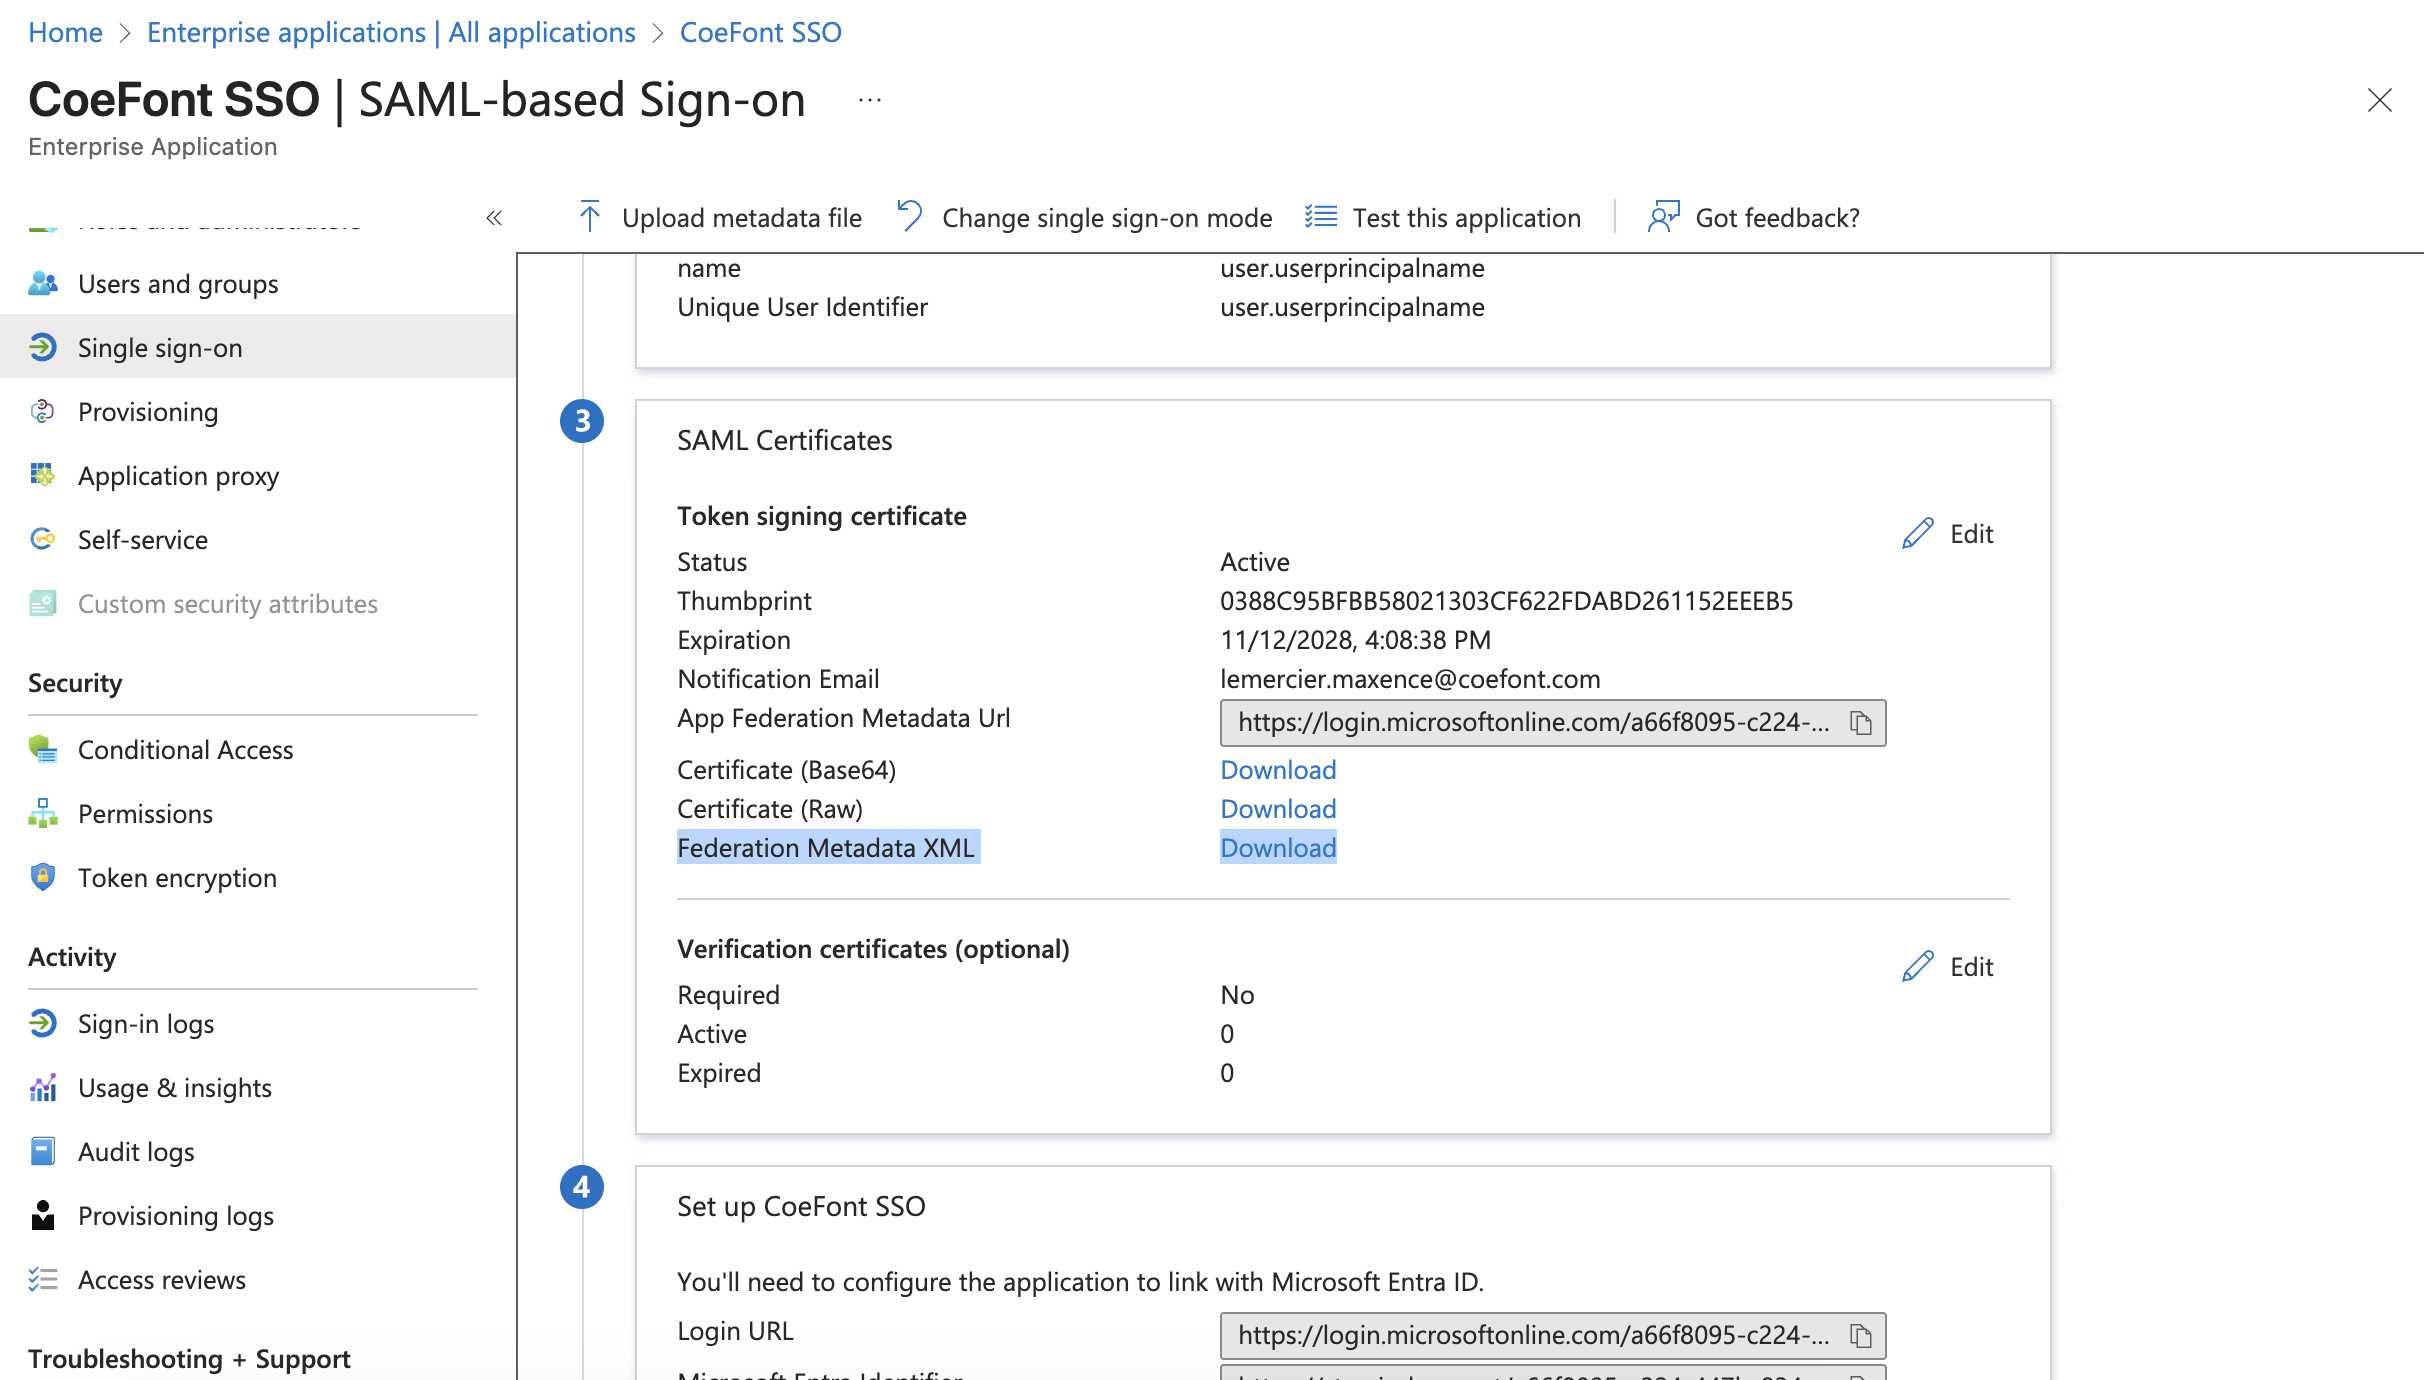Click the Application proxy icon

43,476
